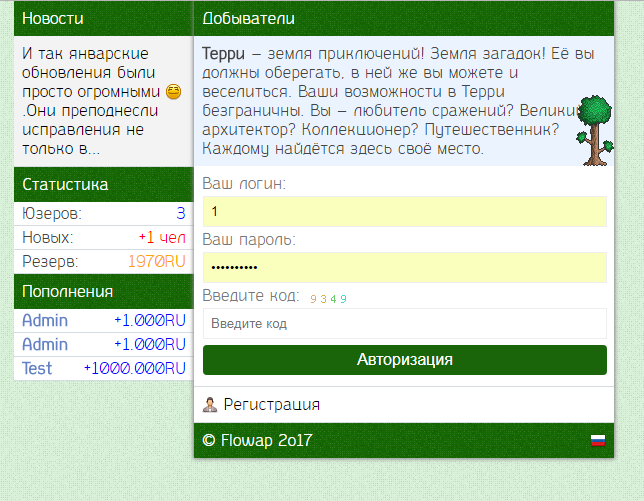The height and width of the screenshot is (501, 644).
Task: Open the Admin link directly above Test
Action: coord(45,344)
